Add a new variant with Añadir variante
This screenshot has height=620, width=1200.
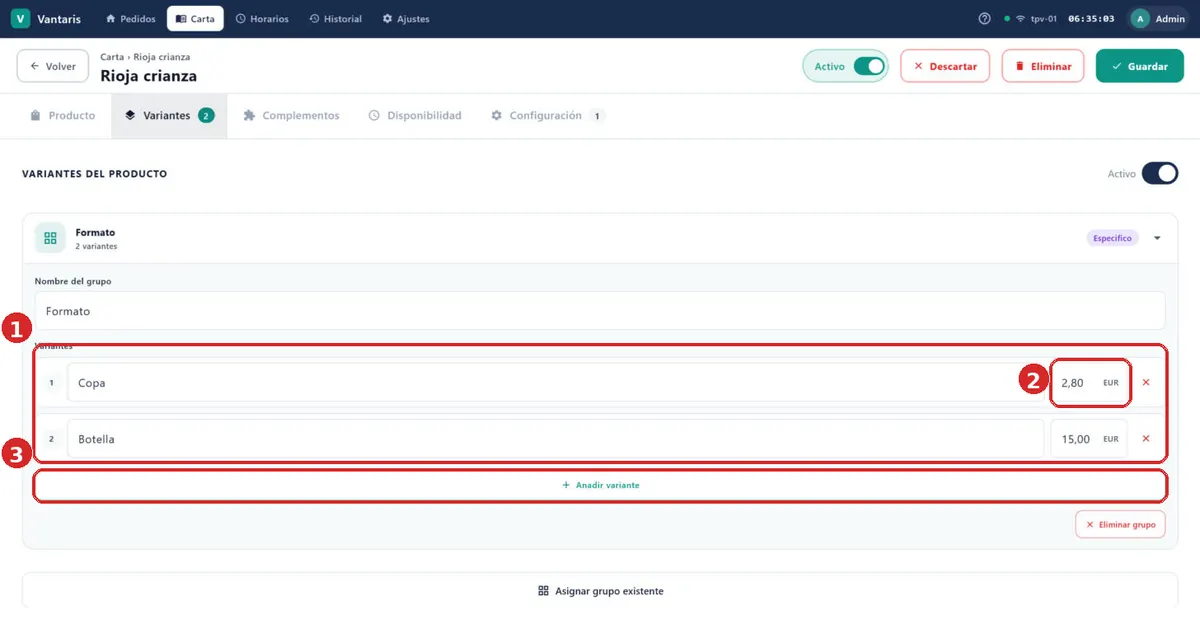(600, 485)
